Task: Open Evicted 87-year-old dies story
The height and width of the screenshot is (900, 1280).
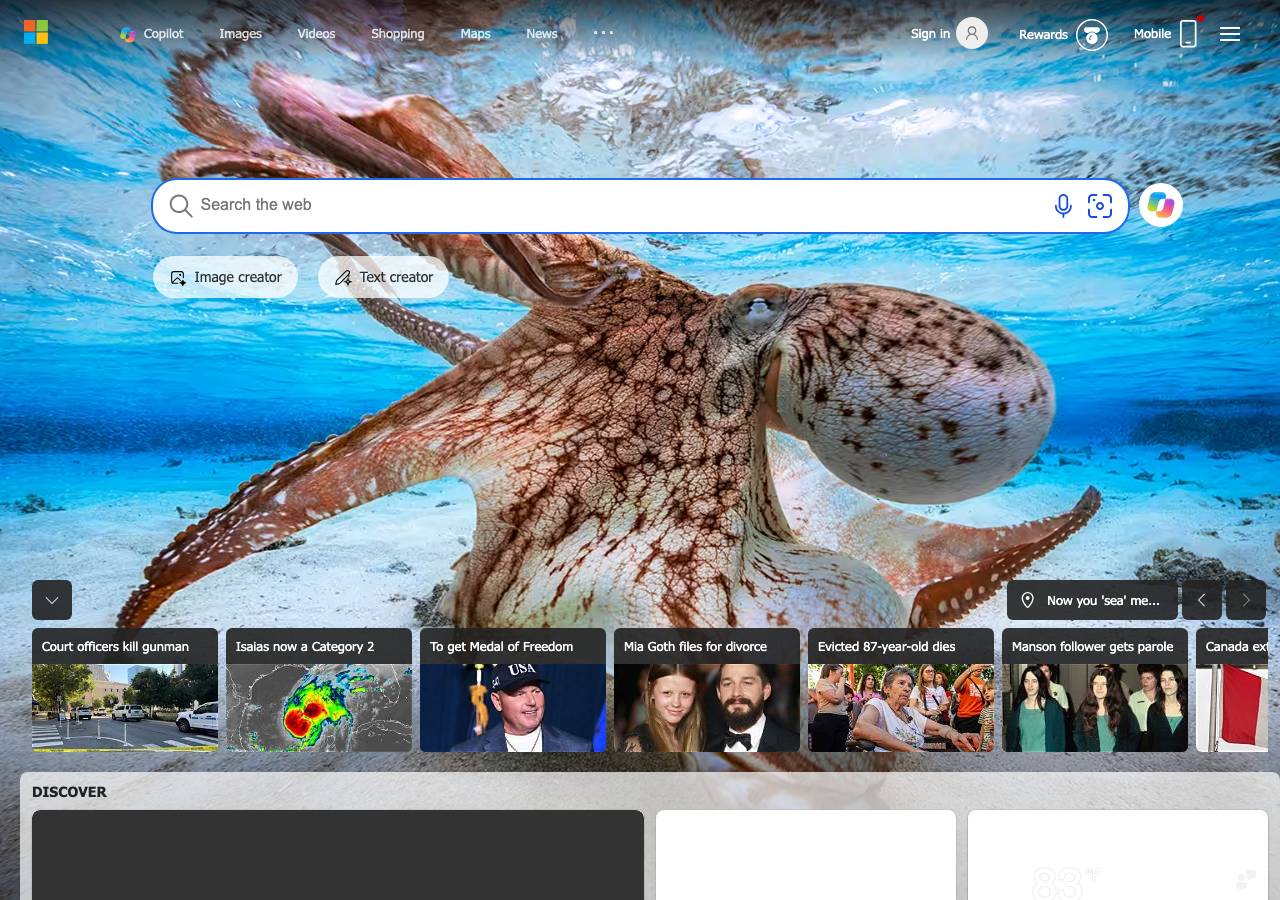Action: pos(901,690)
